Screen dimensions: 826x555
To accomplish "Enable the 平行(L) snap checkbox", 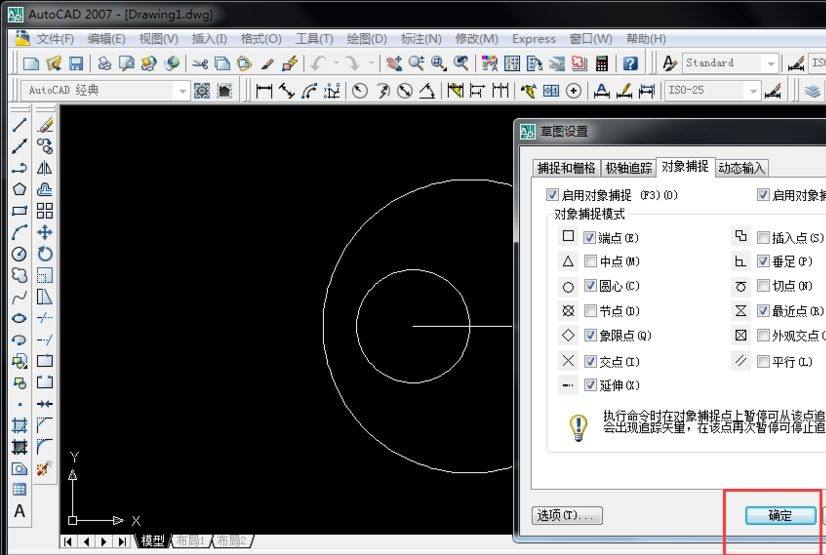I will pos(763,361).
